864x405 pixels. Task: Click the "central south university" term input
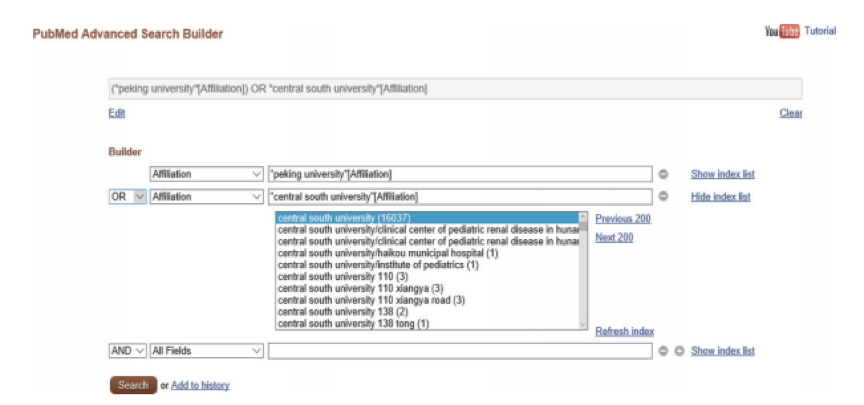tap(460, 197)
